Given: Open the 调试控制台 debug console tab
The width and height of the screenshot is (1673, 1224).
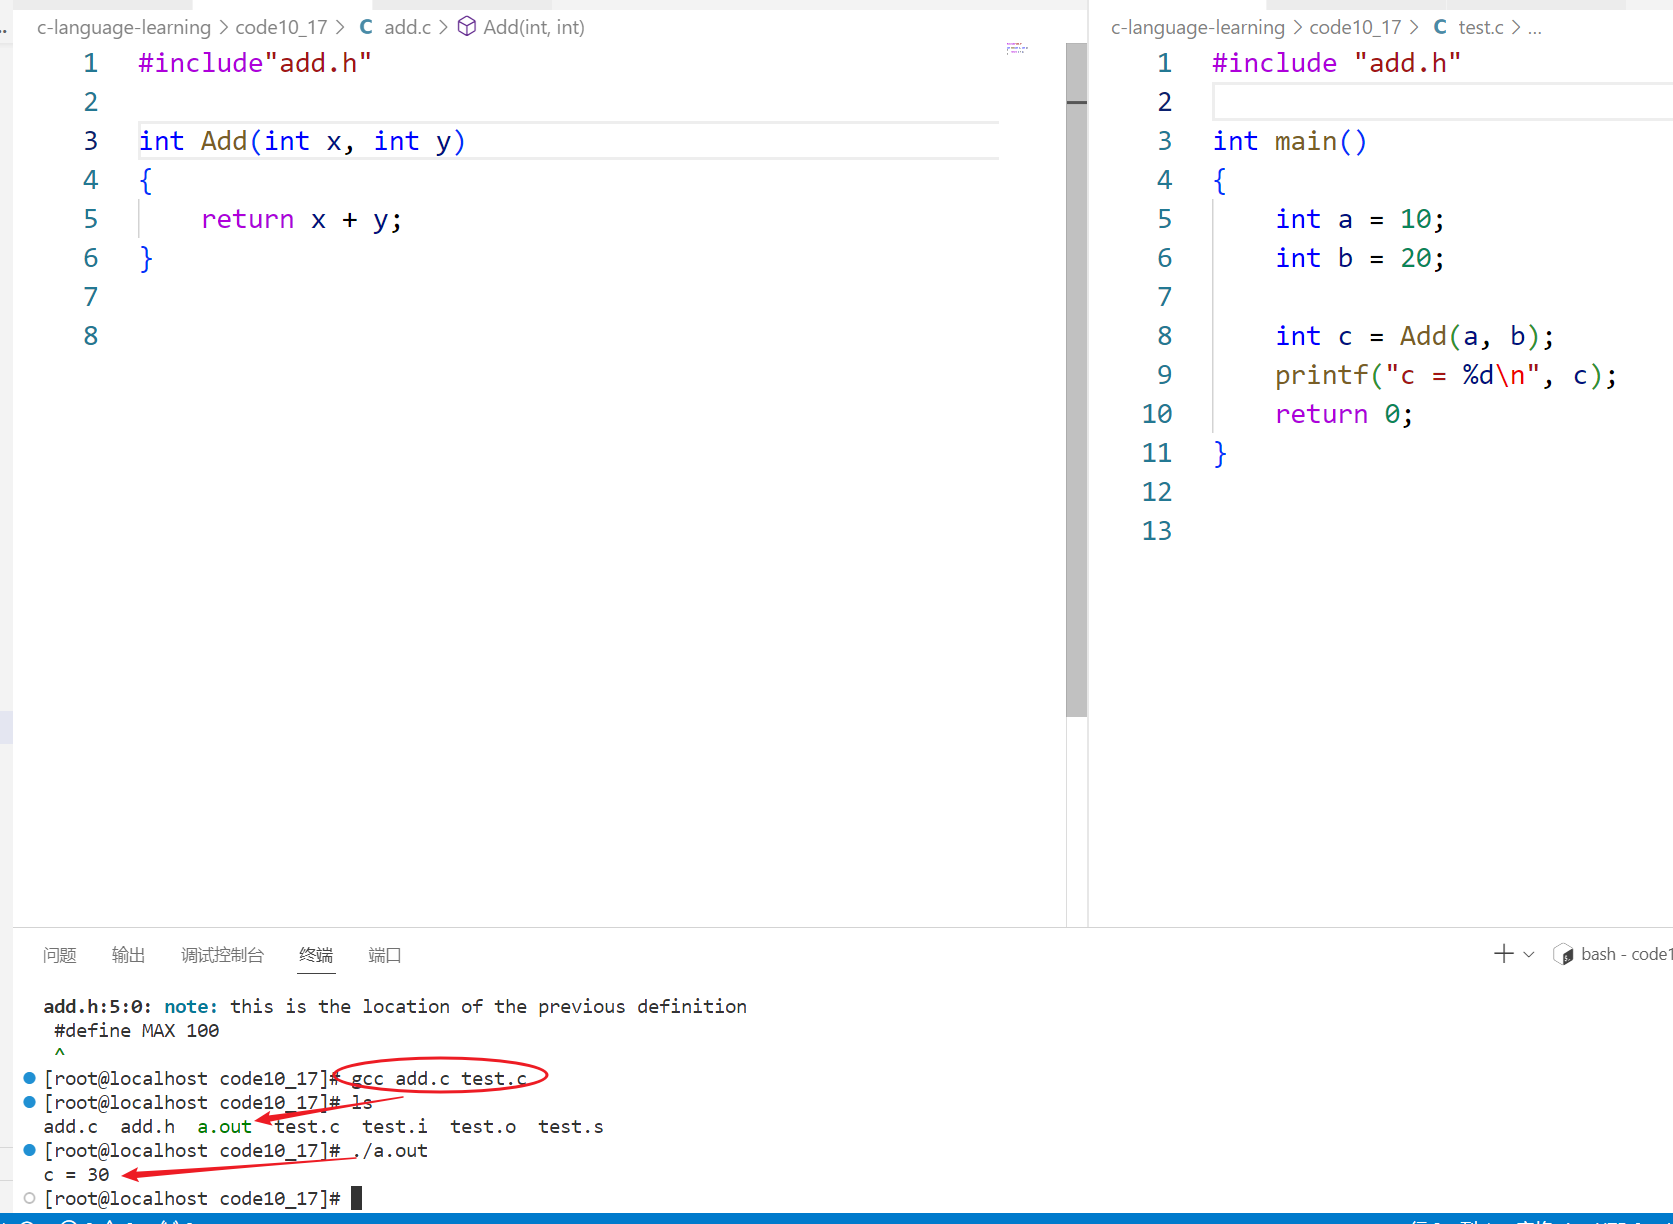Looking at the screenshot, I should (x=222, y=955).
